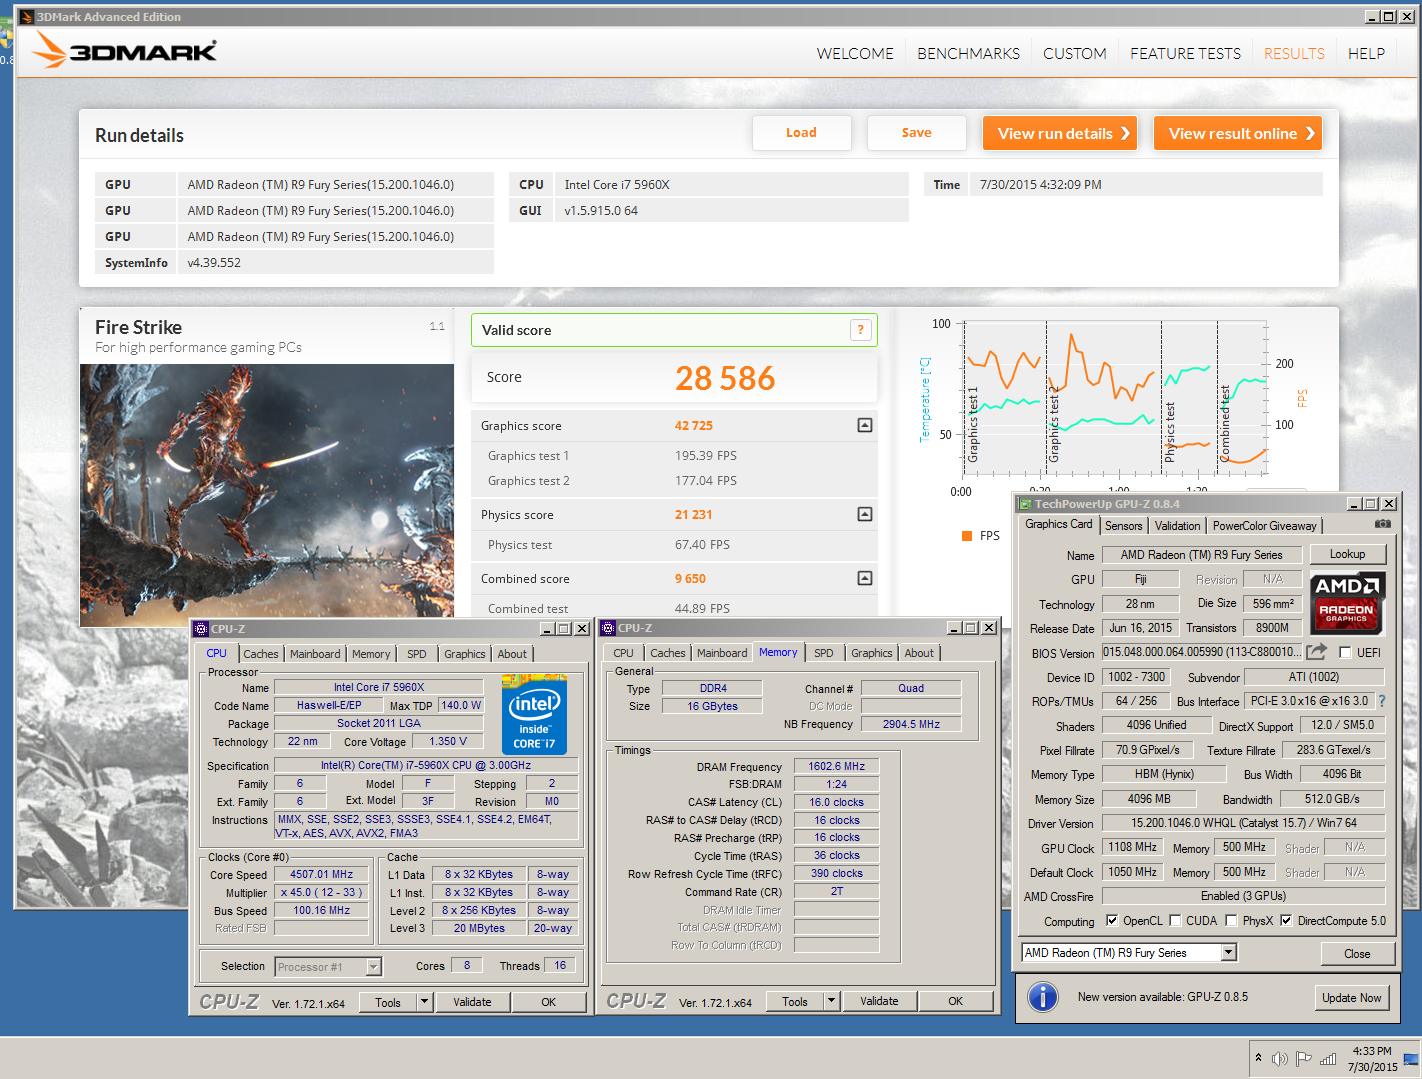
Task: Click Validate in CPU-Z CPU window
Action: [x=472, y=1002]
